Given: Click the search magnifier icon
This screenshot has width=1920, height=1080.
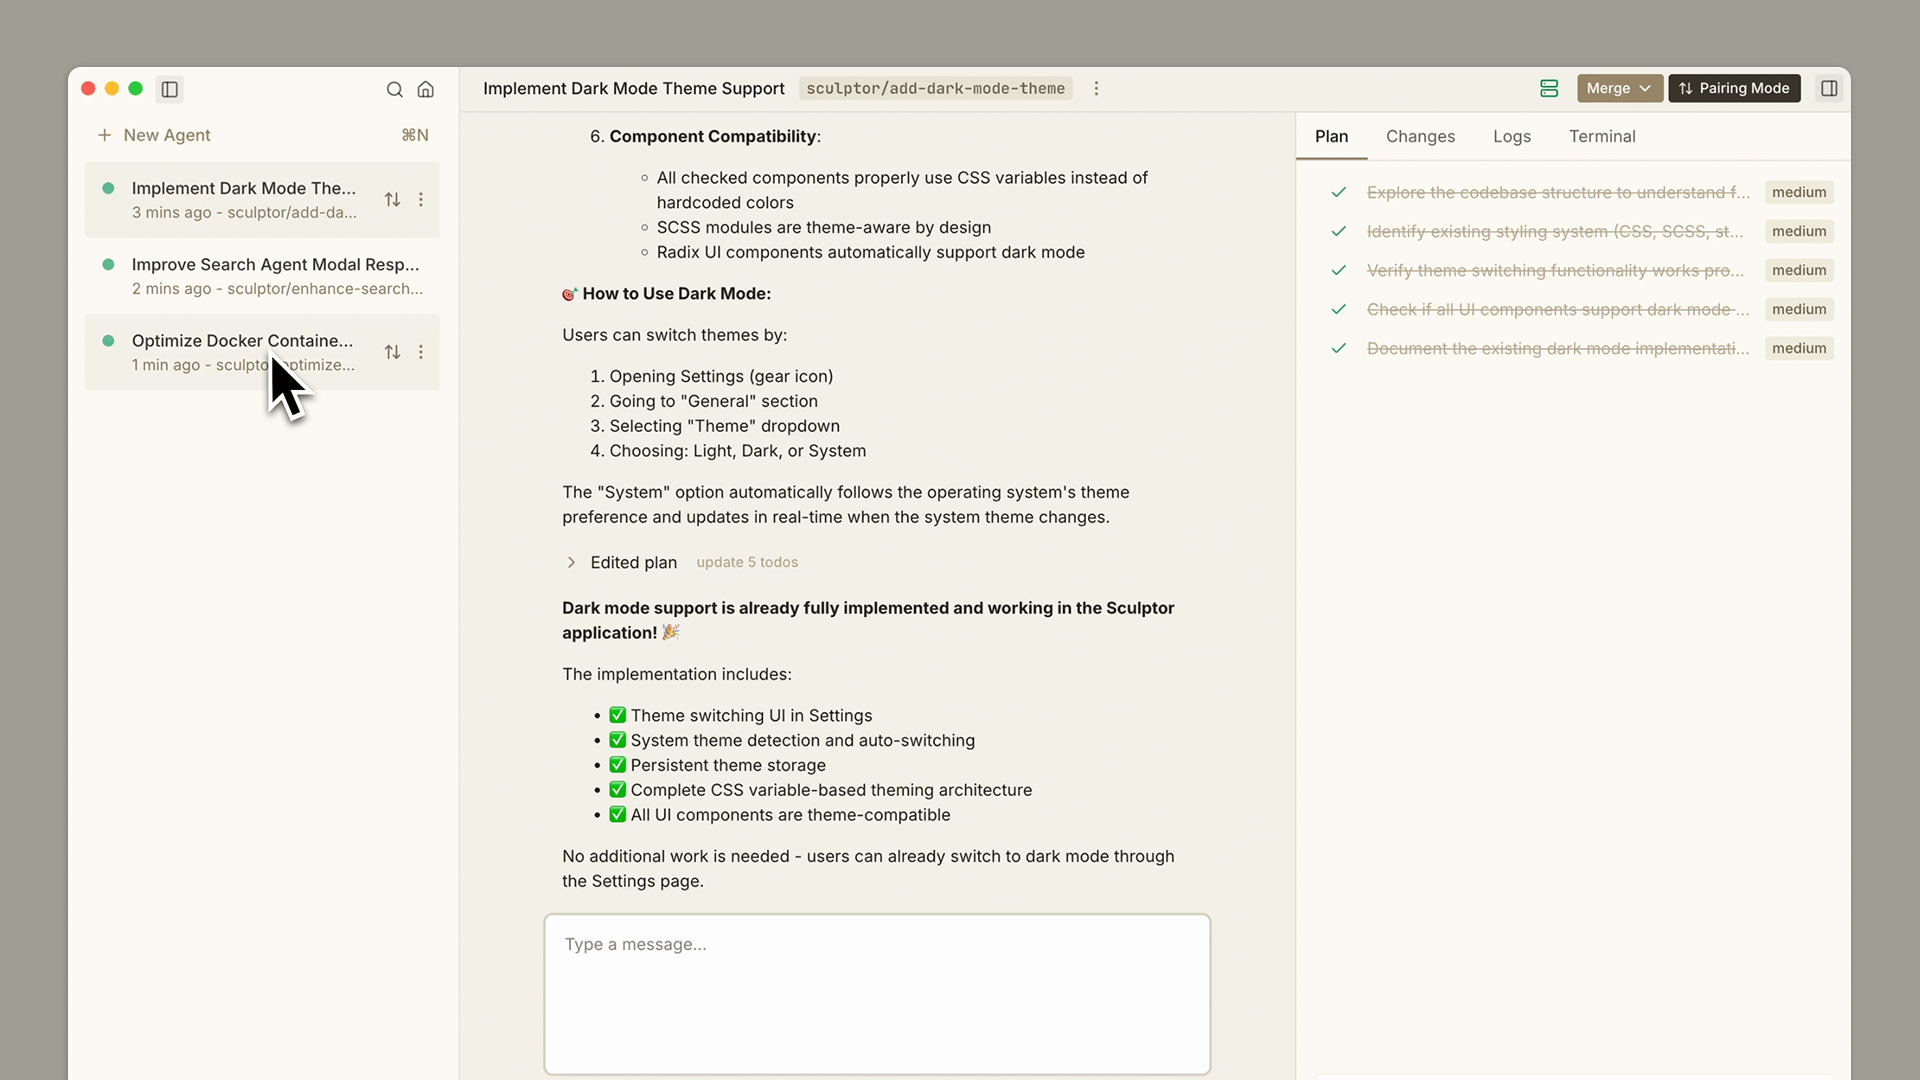Looking at the screenshot, I should 395,89.
